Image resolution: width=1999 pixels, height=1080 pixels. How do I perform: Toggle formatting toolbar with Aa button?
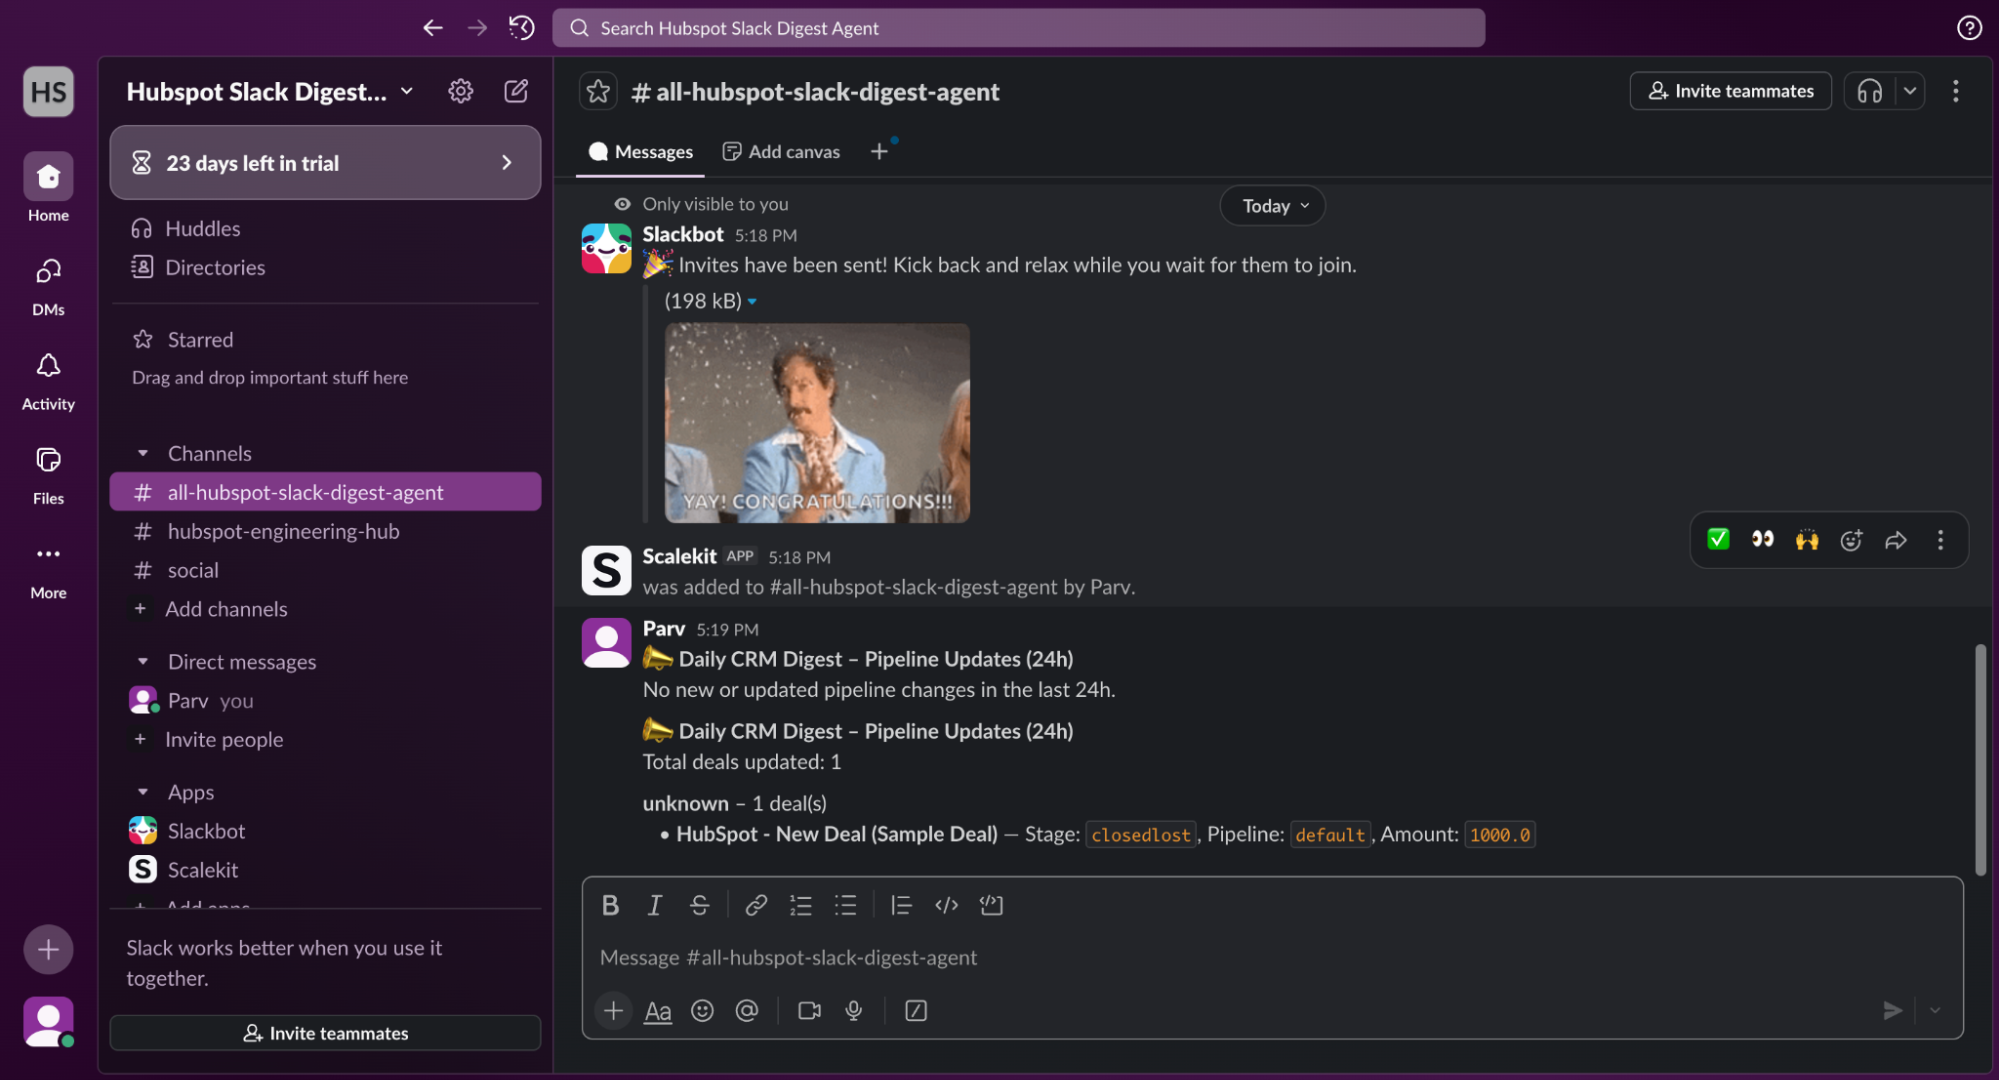point(657,1011)
